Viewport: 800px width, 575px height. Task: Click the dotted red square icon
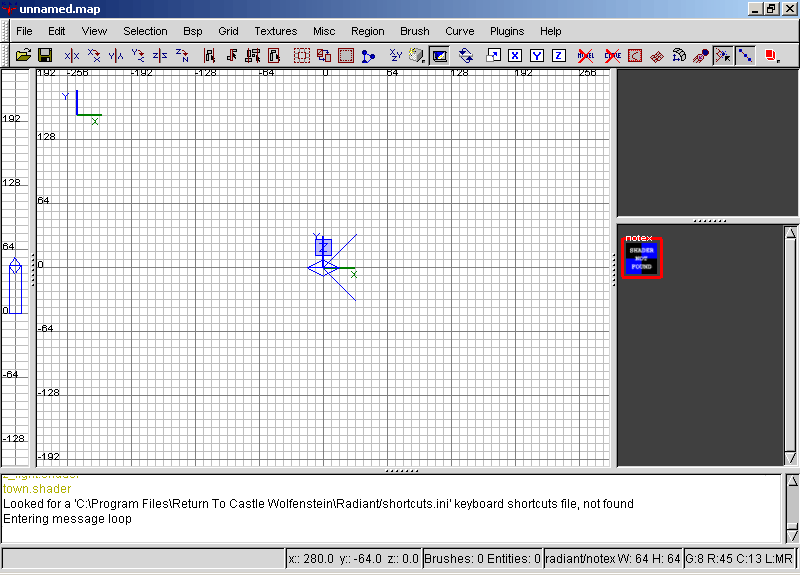click(346, 55)
